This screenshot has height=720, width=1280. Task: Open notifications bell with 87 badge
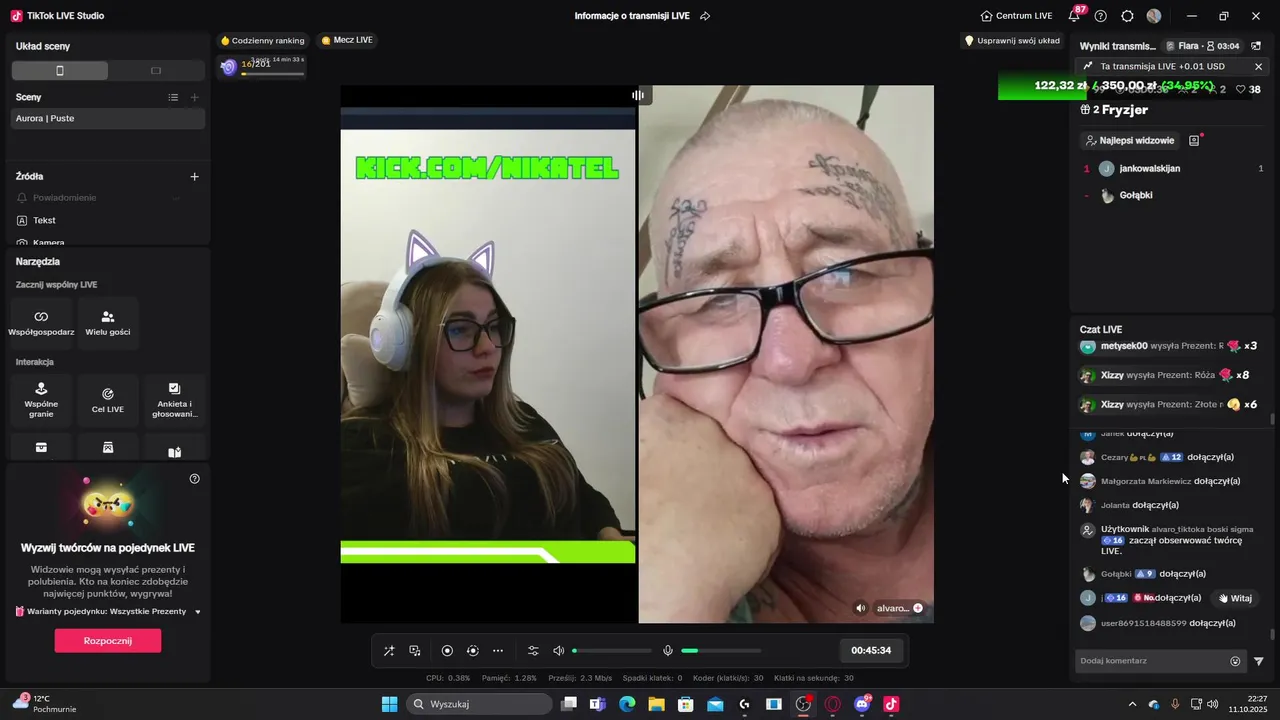coord(1076,15)
